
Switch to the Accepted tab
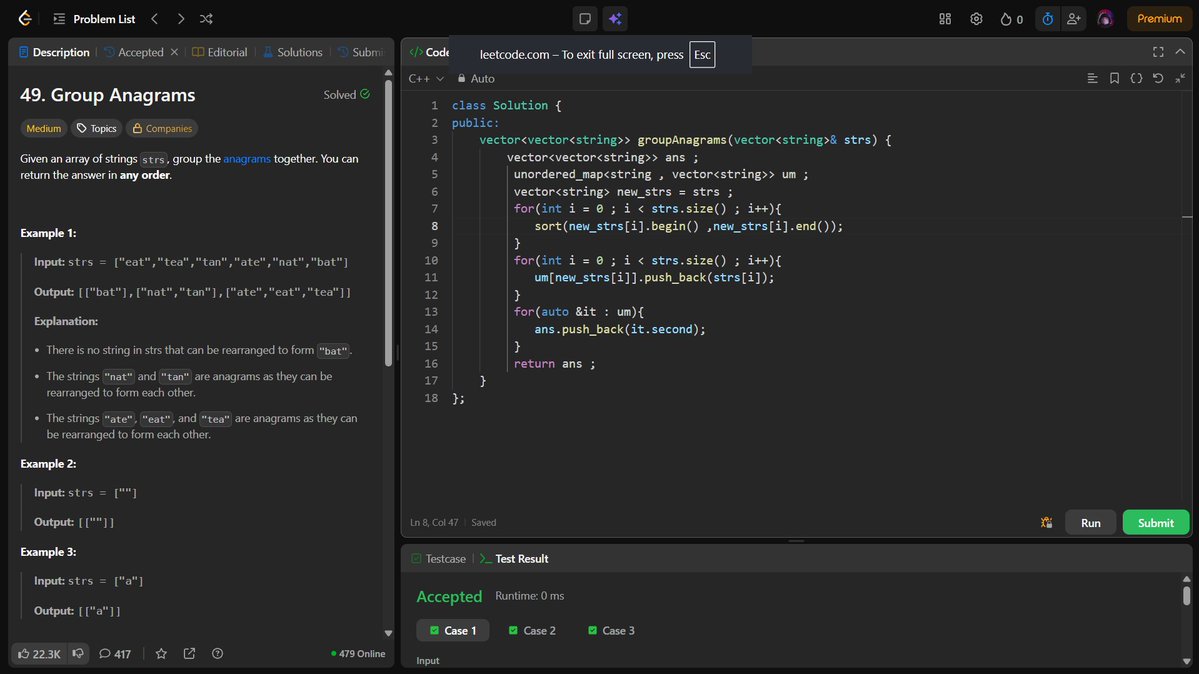pyautogui.click(x=135, y=52)
